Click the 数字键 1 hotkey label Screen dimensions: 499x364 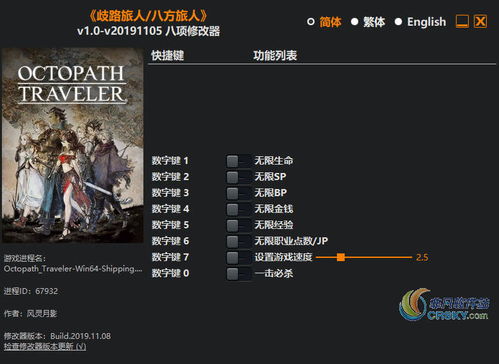click(x=170, y=161)
